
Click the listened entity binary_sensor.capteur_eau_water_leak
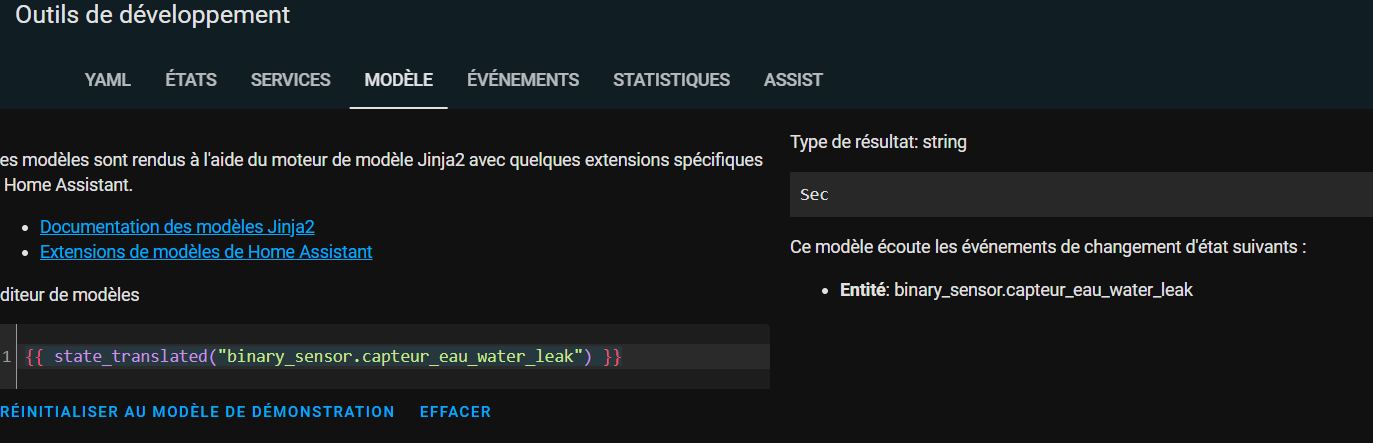(x=1044, y=291)
